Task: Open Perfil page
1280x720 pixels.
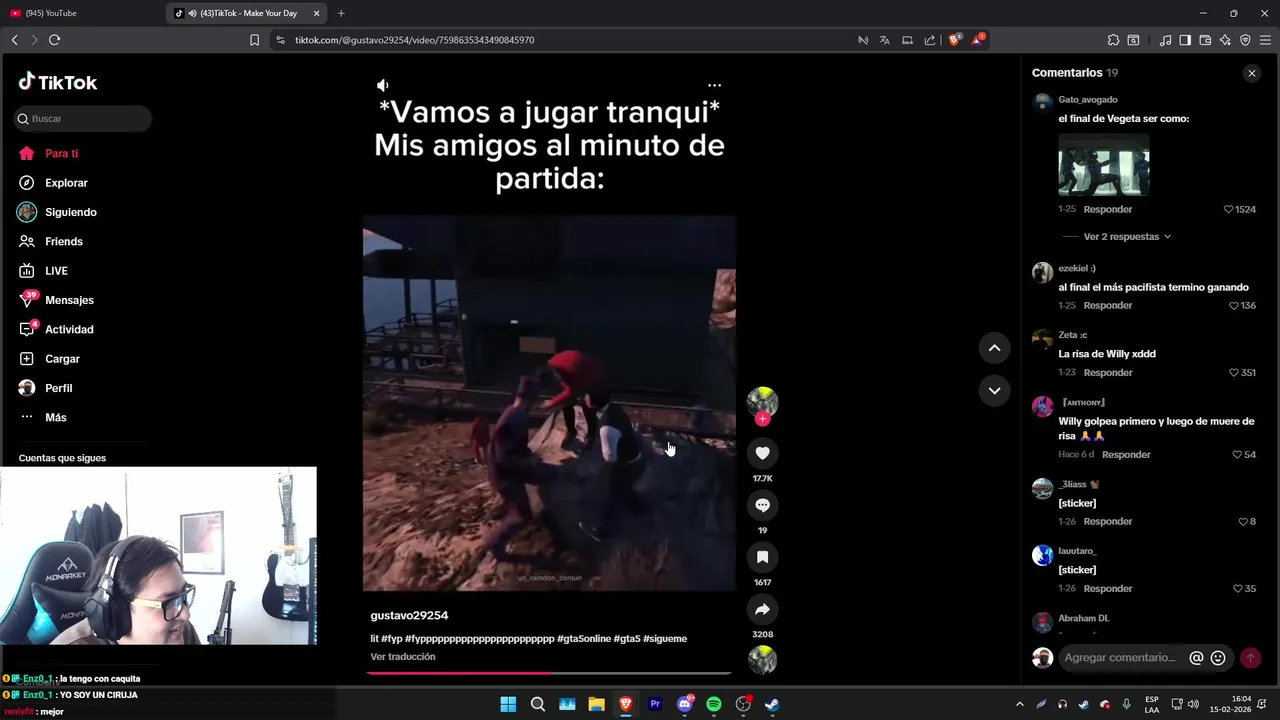Action: tap(45, 388)
